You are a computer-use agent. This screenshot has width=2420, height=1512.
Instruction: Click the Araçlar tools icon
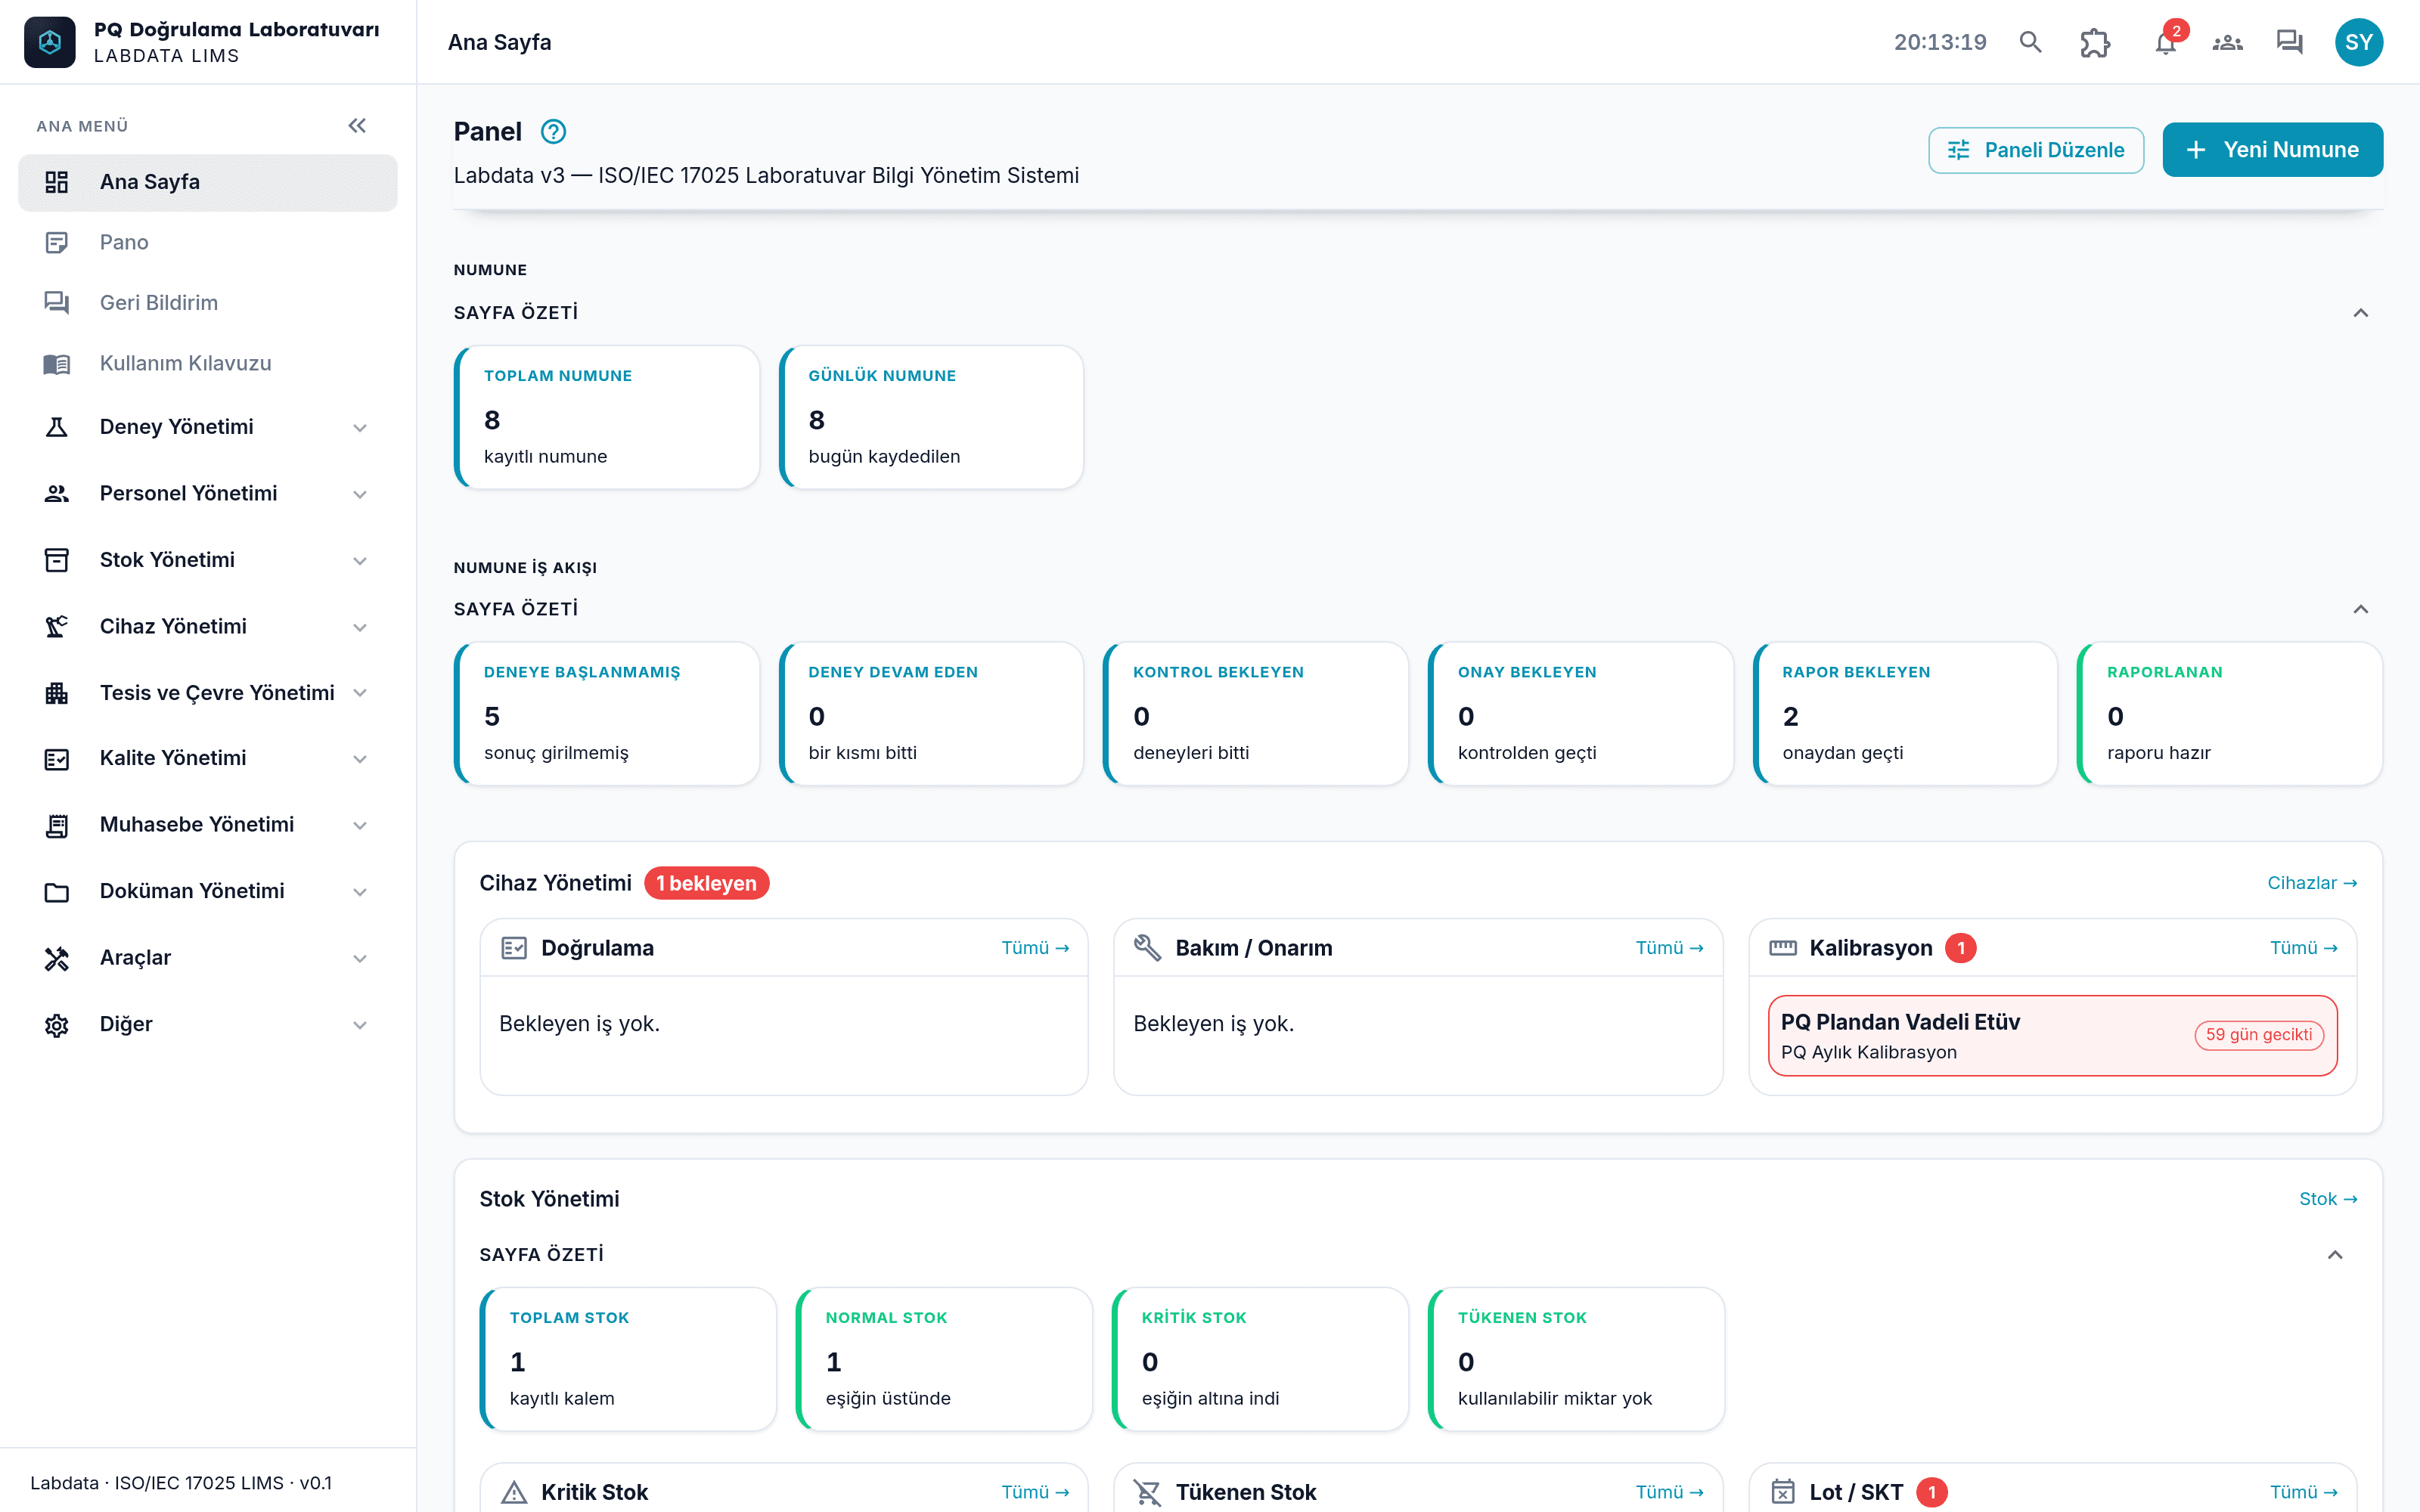click(57, 958)
